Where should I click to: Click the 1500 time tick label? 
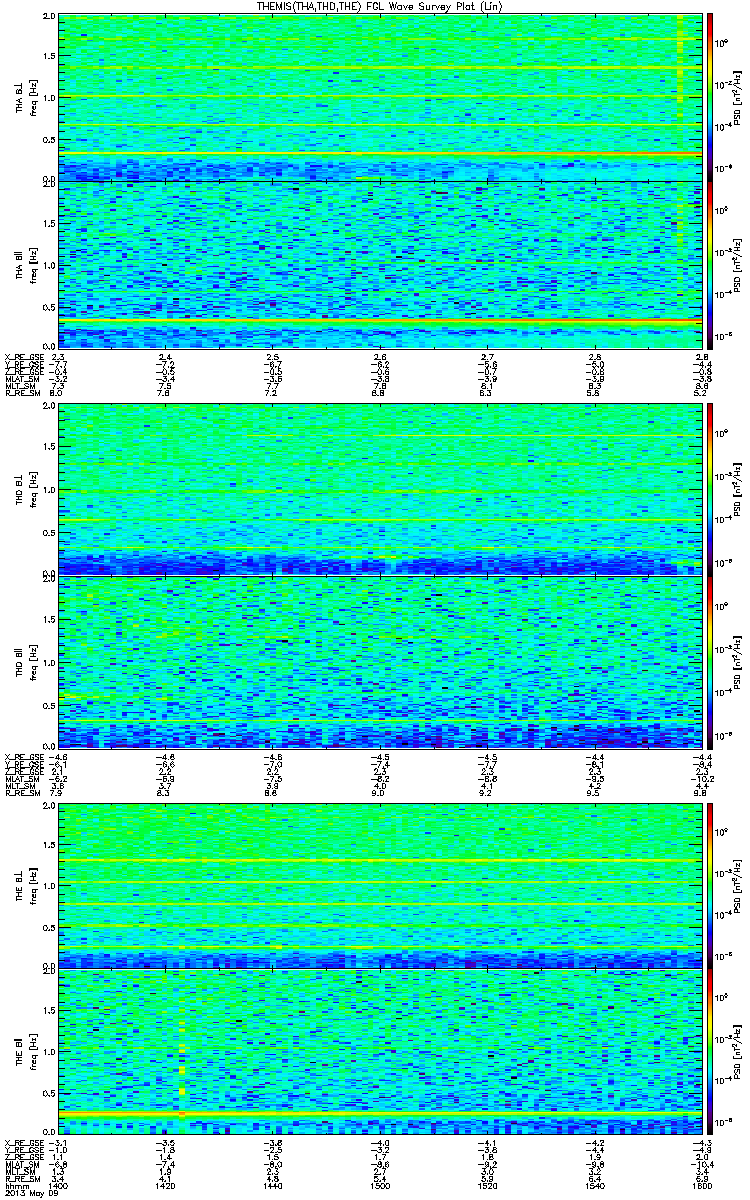tap(380, 1185)
